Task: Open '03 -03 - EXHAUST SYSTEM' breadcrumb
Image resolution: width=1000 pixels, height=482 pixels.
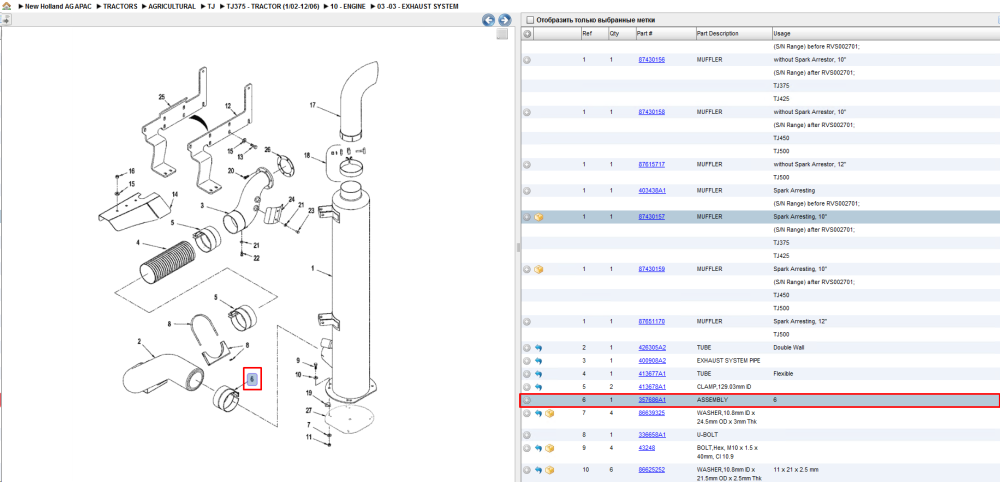Action: (x=418, y=6)
